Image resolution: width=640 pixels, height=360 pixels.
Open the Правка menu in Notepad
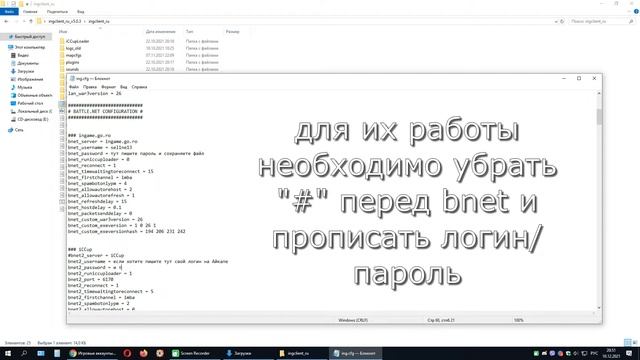[x=90, y=87]
